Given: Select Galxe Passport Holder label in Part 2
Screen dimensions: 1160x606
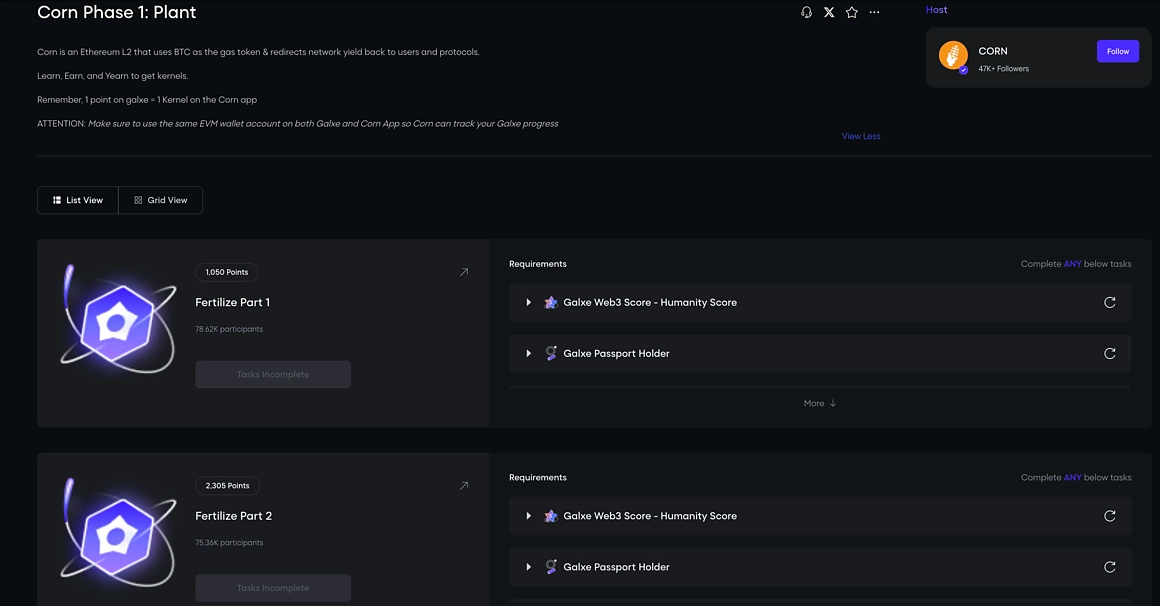Looking at the screenshot, I should 616,568.
